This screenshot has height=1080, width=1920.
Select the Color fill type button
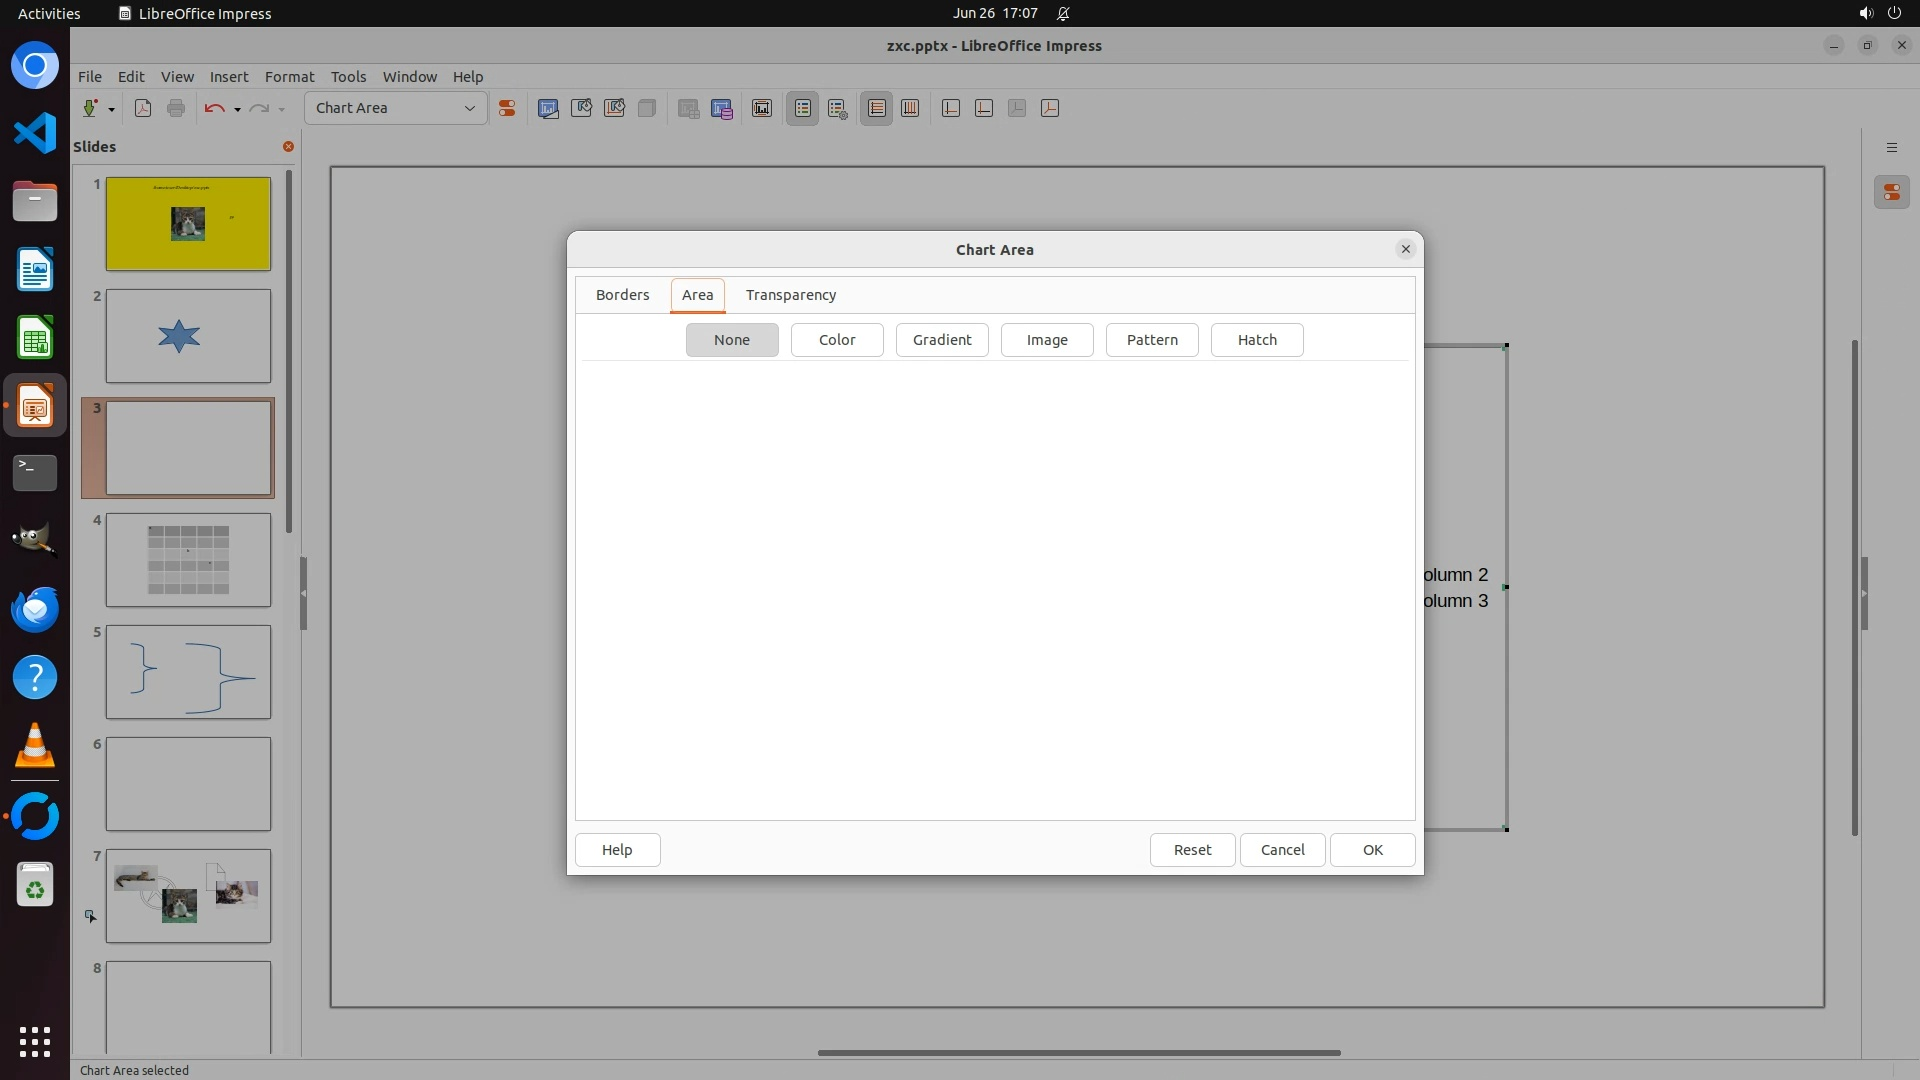click(x=836, y=340)
